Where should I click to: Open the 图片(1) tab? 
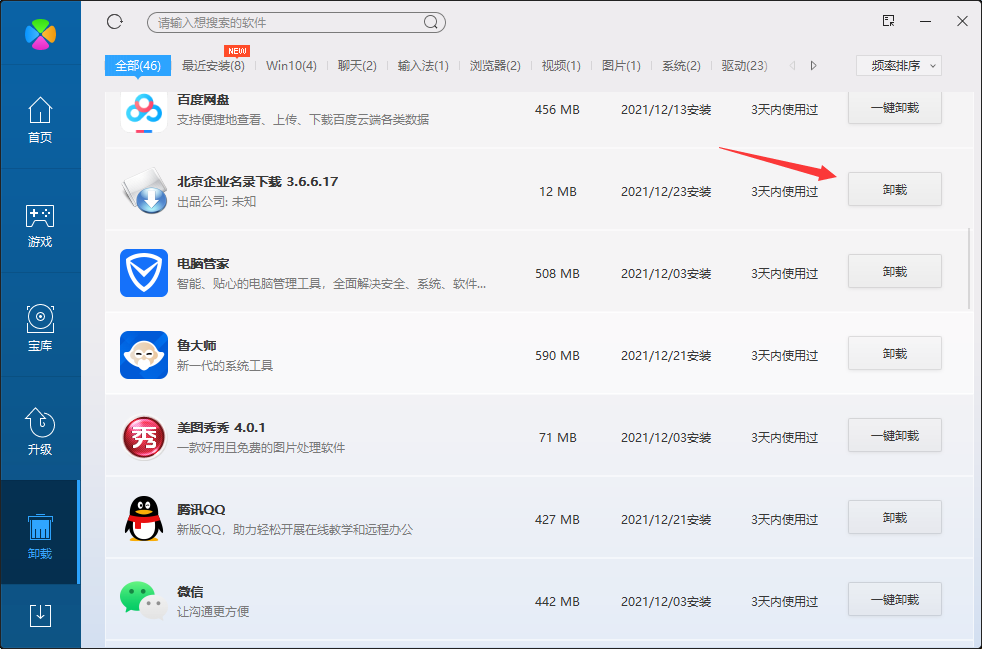(621, 66)
